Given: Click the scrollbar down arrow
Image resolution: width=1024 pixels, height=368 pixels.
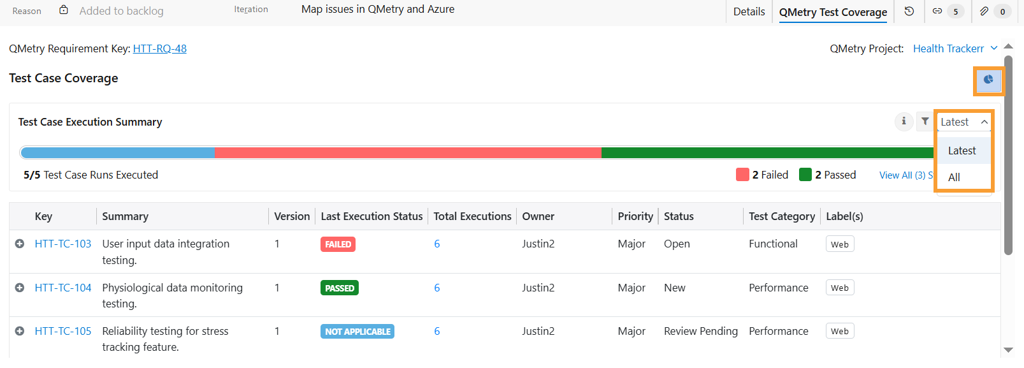Looking at the screenshot, I should [x=1008, y=350].
